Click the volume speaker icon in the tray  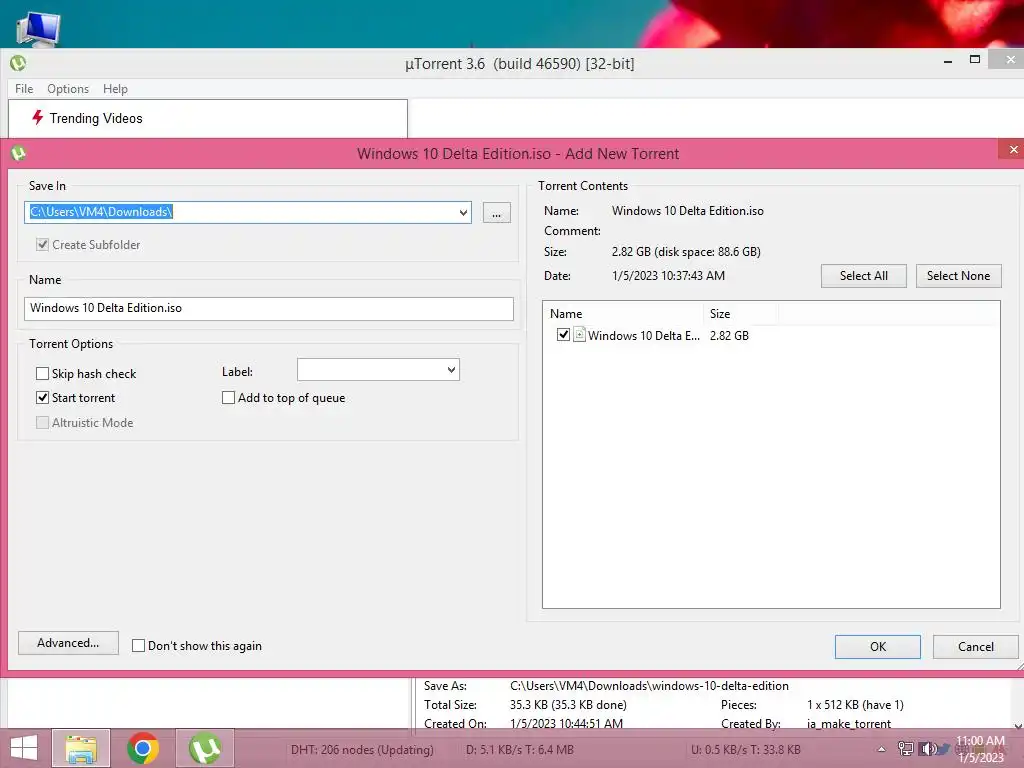click(927, 749)
